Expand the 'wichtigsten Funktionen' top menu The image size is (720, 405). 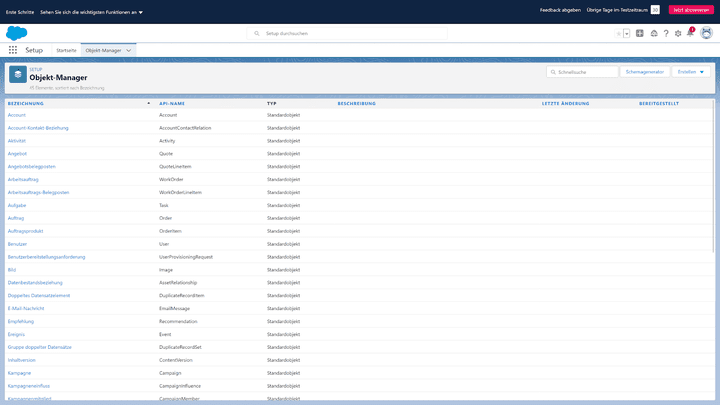coord(92,12)
